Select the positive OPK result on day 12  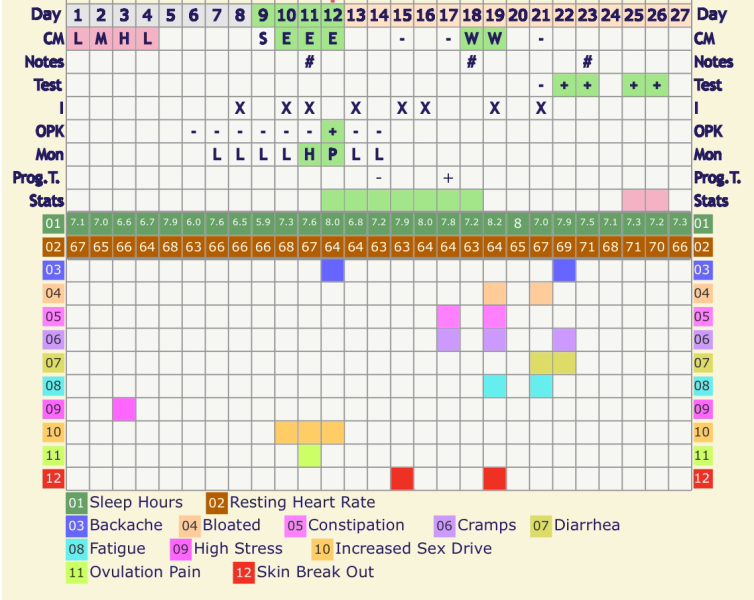pyautogui.click(x=333, y=131)
